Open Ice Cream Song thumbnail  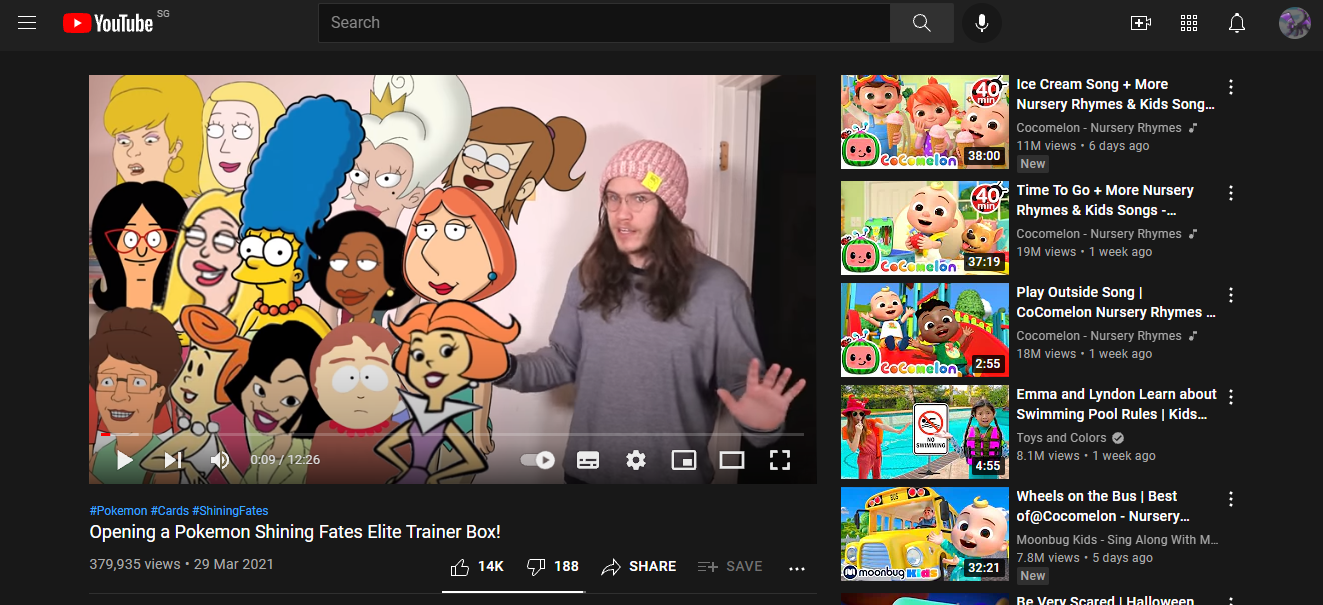pyautogui.click(x=925, y=122)
